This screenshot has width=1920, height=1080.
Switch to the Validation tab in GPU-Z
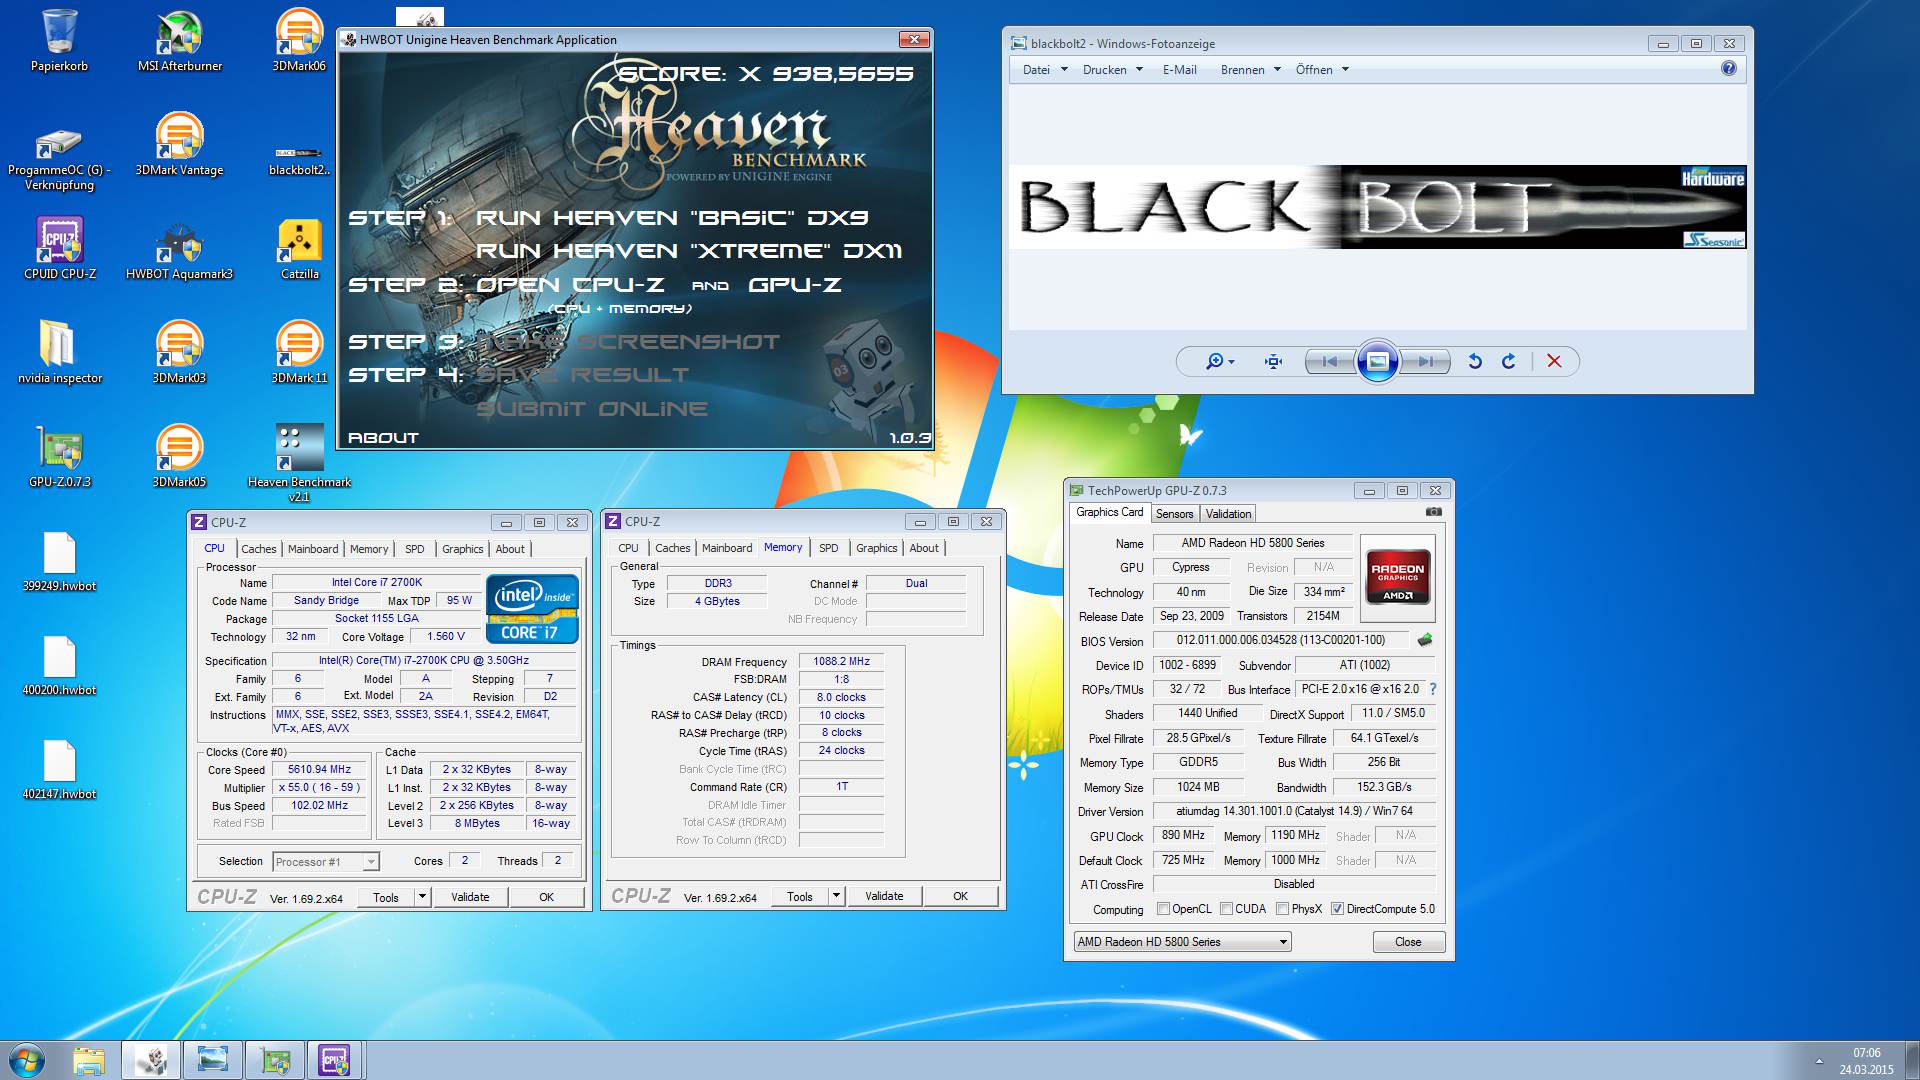pyautogui.click(x=1228, y=514)
